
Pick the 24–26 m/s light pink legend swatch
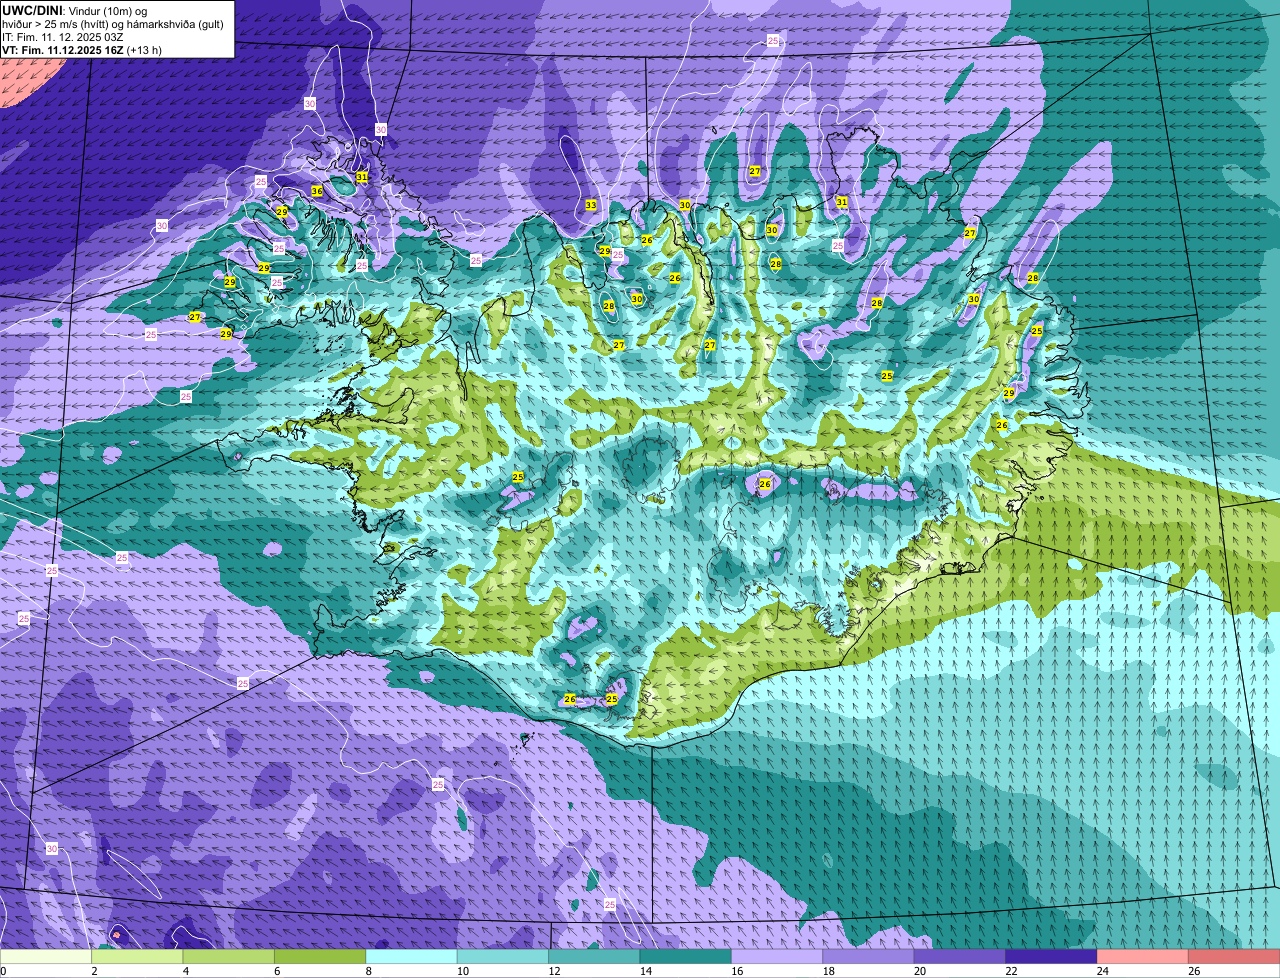(1143, 956)
